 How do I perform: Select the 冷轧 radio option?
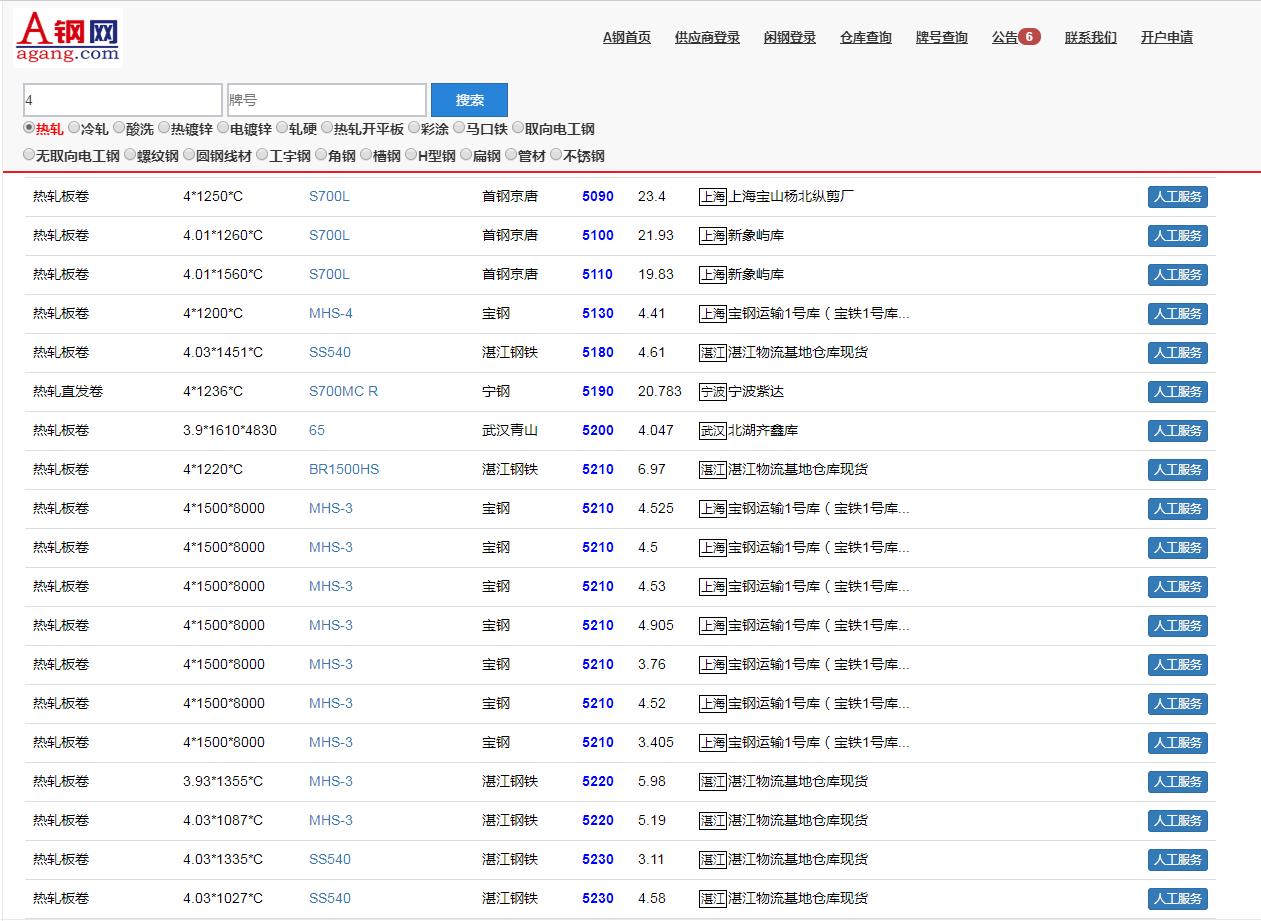74,128
